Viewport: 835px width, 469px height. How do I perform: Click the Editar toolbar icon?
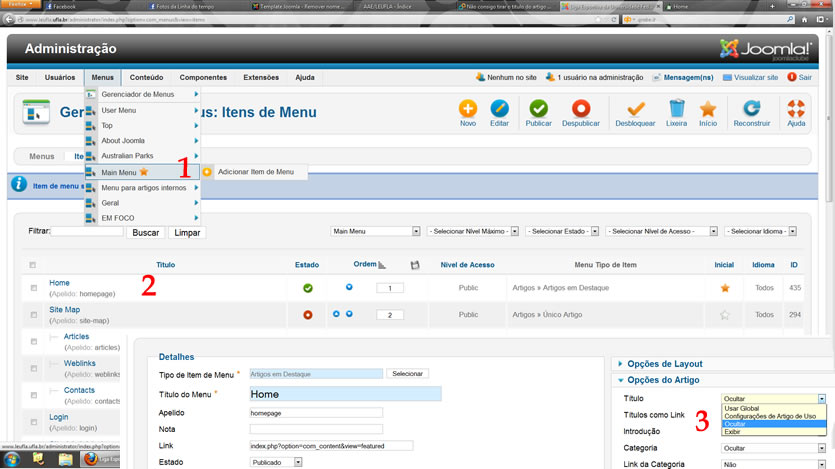[x=499, y=108]
